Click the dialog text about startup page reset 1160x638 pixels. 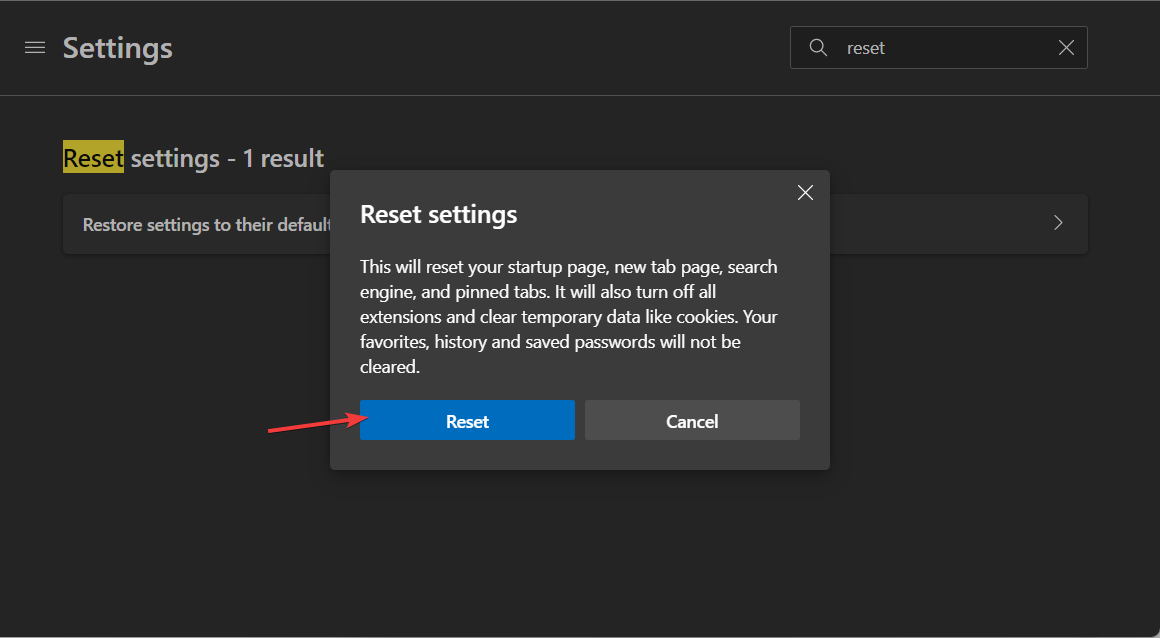tap(568, 317)
